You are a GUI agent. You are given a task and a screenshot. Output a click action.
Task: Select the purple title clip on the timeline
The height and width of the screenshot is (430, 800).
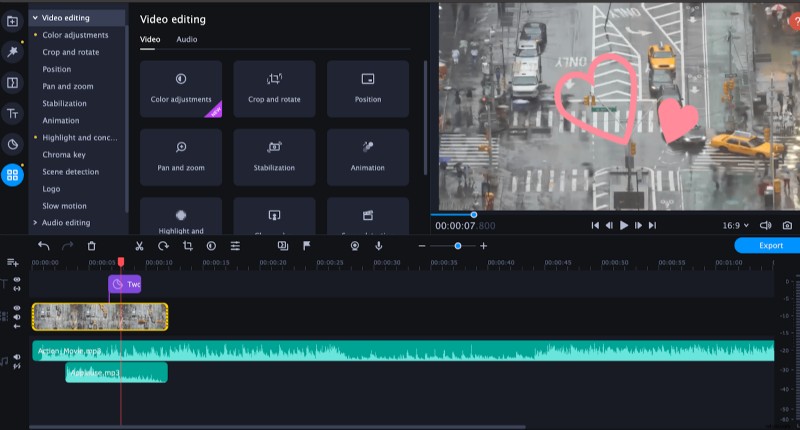pyautogui.click(x=124, y=284)
